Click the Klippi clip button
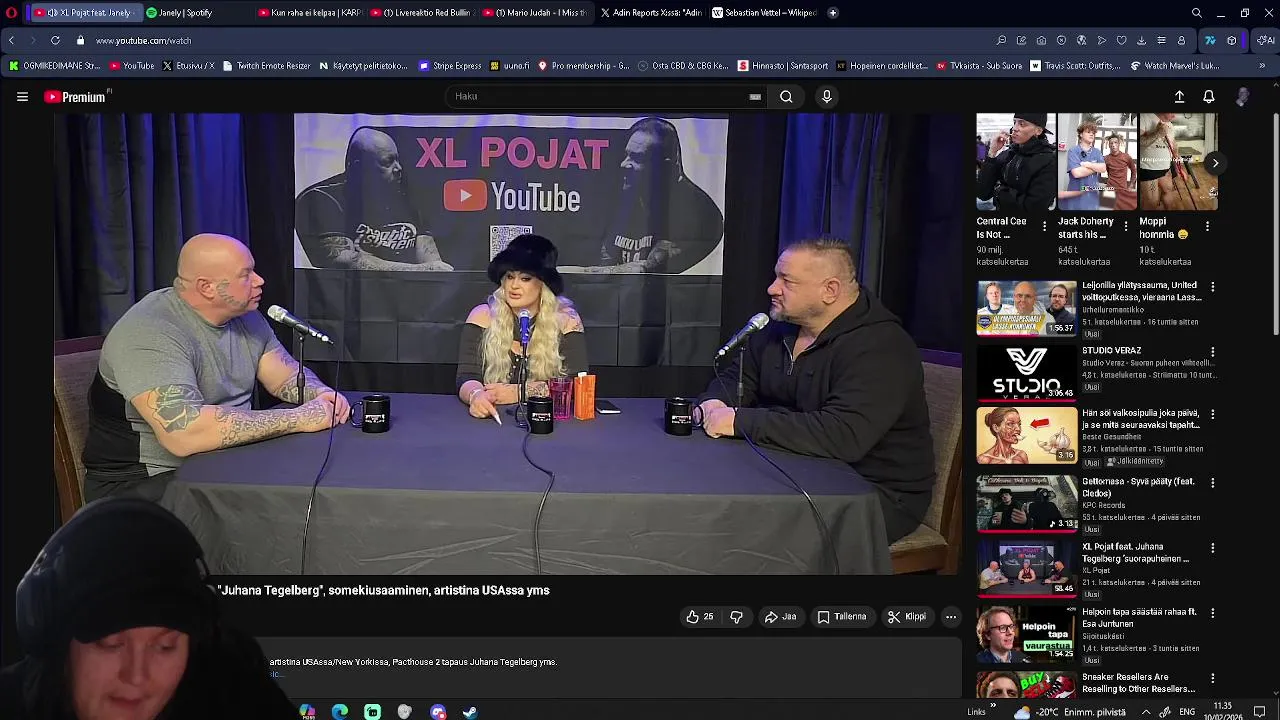This screenshot has height=720, width=1280. (907, 617)
